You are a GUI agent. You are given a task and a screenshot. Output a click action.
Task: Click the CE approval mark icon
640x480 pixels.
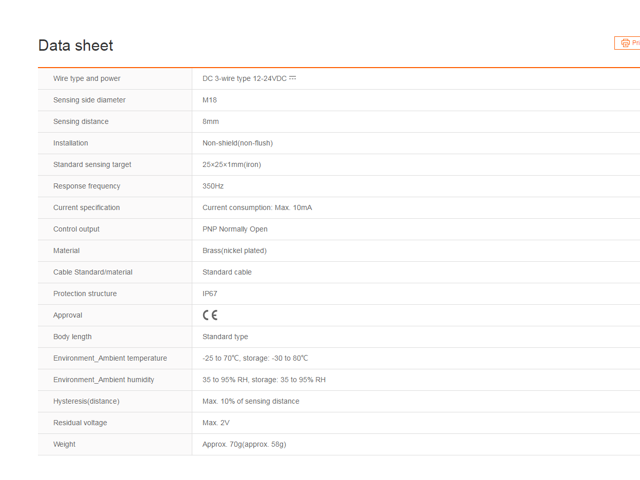[210, 315]
